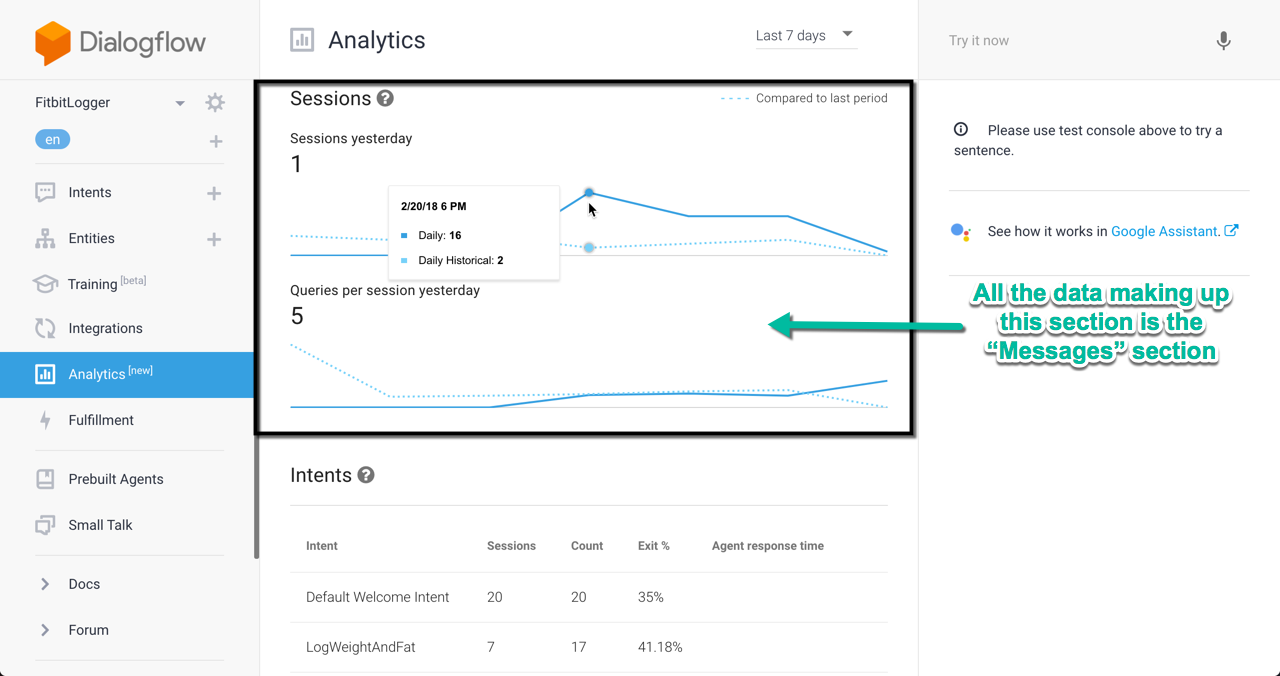Click the Training graduation cap icon
Screen dimensions: 1280x676
45,284
